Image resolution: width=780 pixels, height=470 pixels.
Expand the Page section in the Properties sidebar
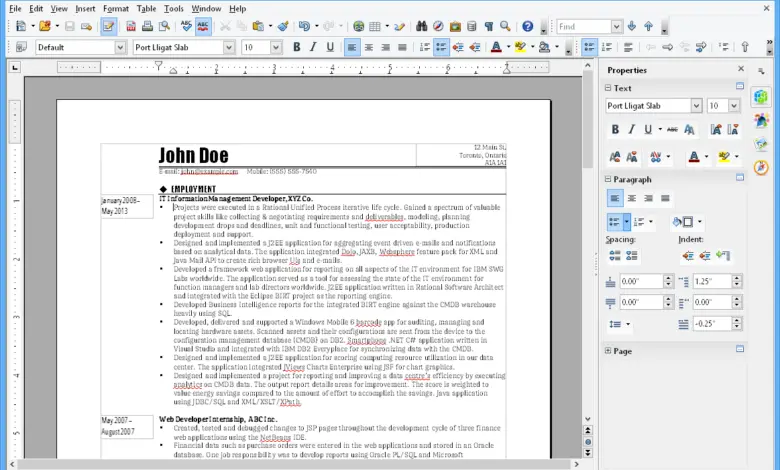point(610,351)
